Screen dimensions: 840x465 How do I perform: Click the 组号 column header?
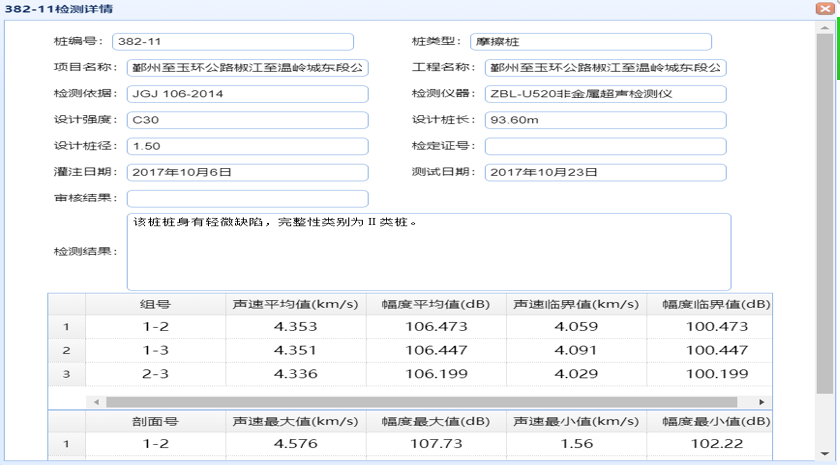pyautogui.click(x=154, y=304)
